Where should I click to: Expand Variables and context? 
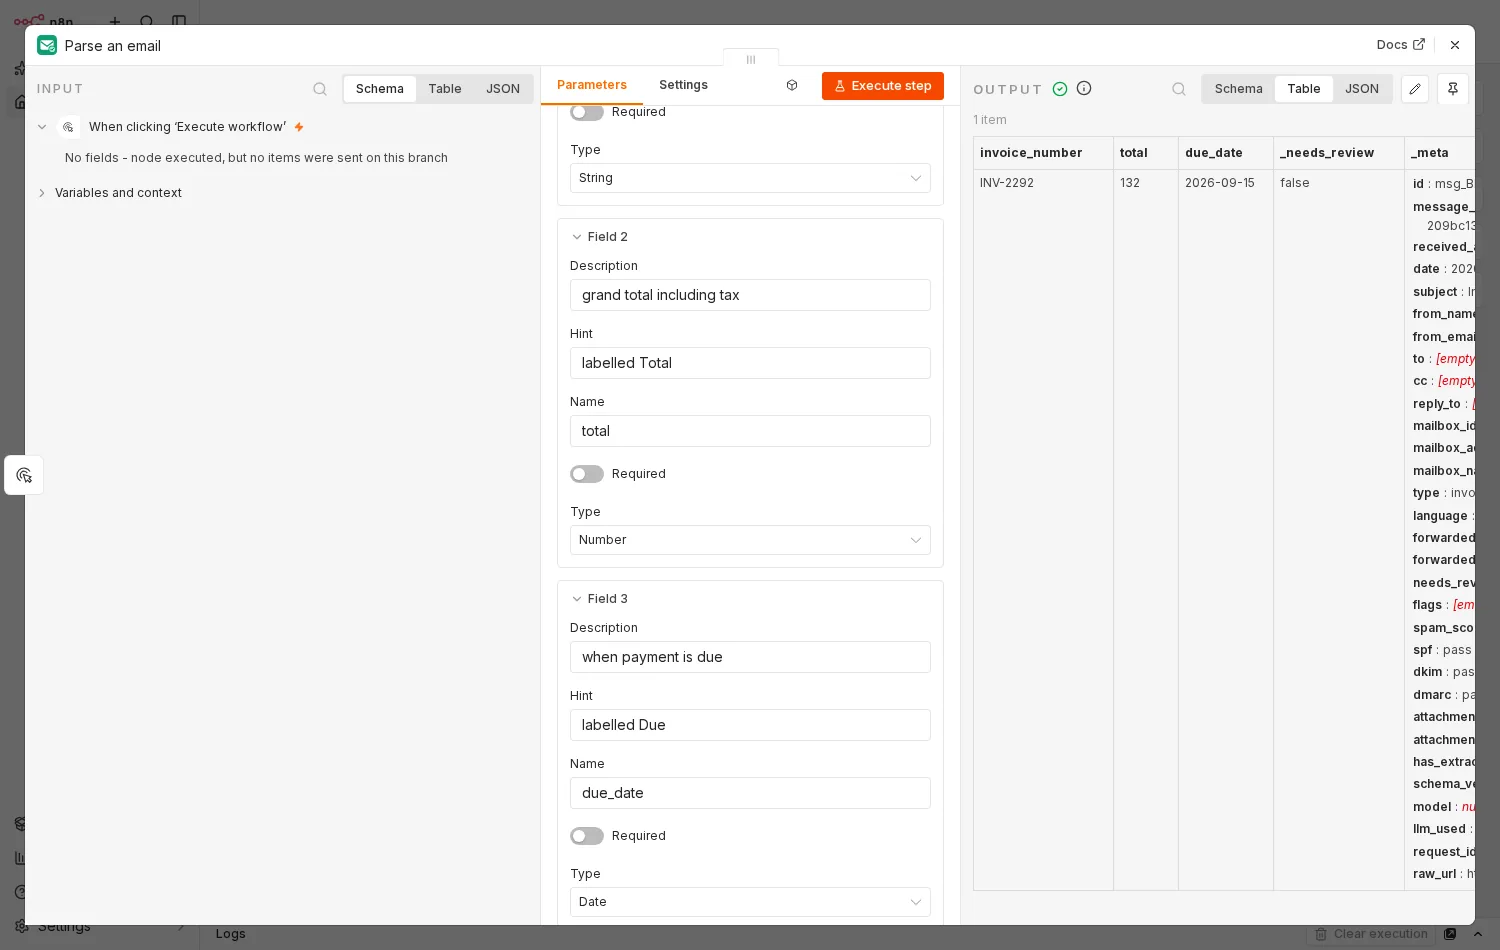tap(42, 193)
